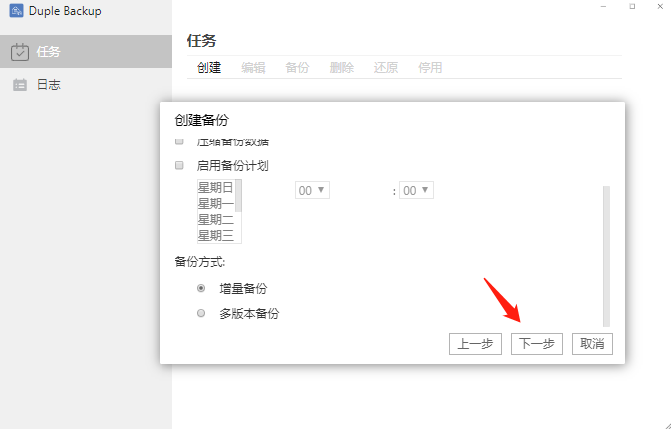Image resolution: width=671 pixels, height=429 pixels.
Task: Close the Duple Backup window
Action: 658,7
